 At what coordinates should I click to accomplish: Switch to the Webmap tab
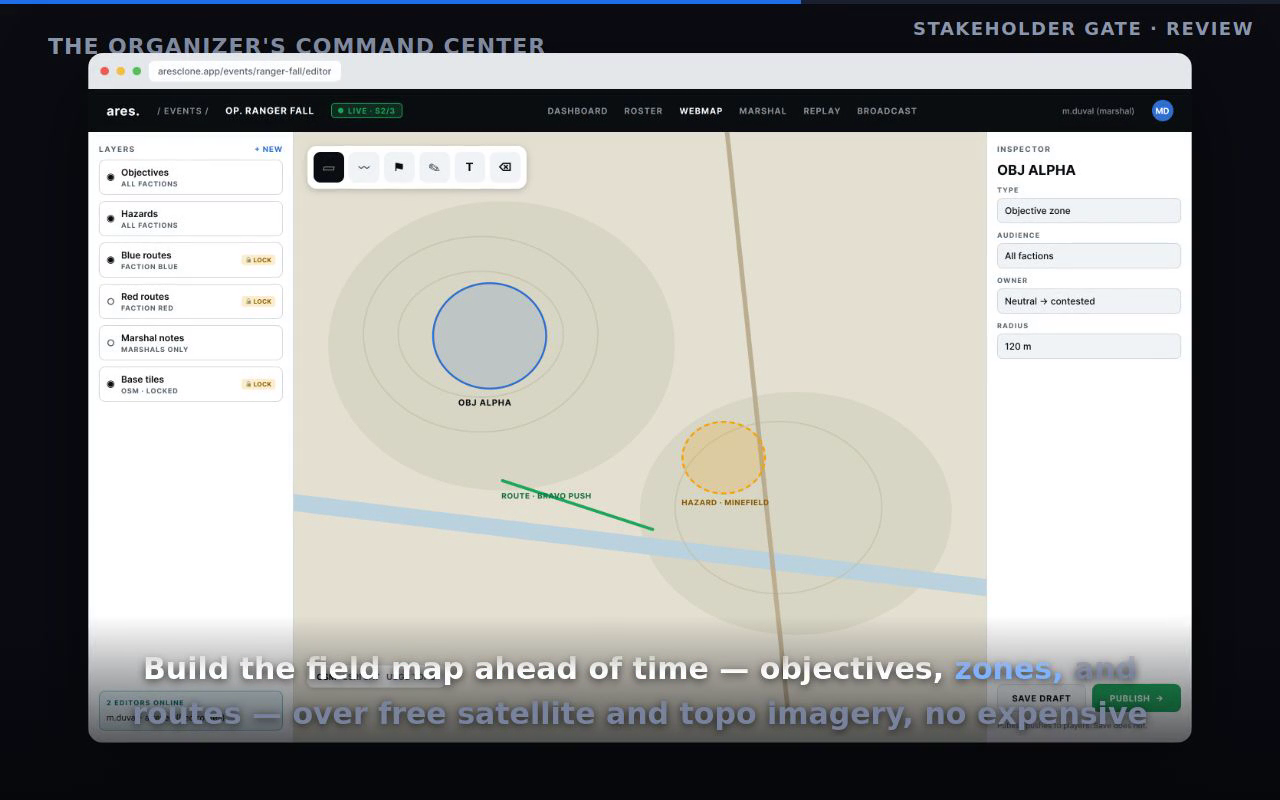(701, 111)
